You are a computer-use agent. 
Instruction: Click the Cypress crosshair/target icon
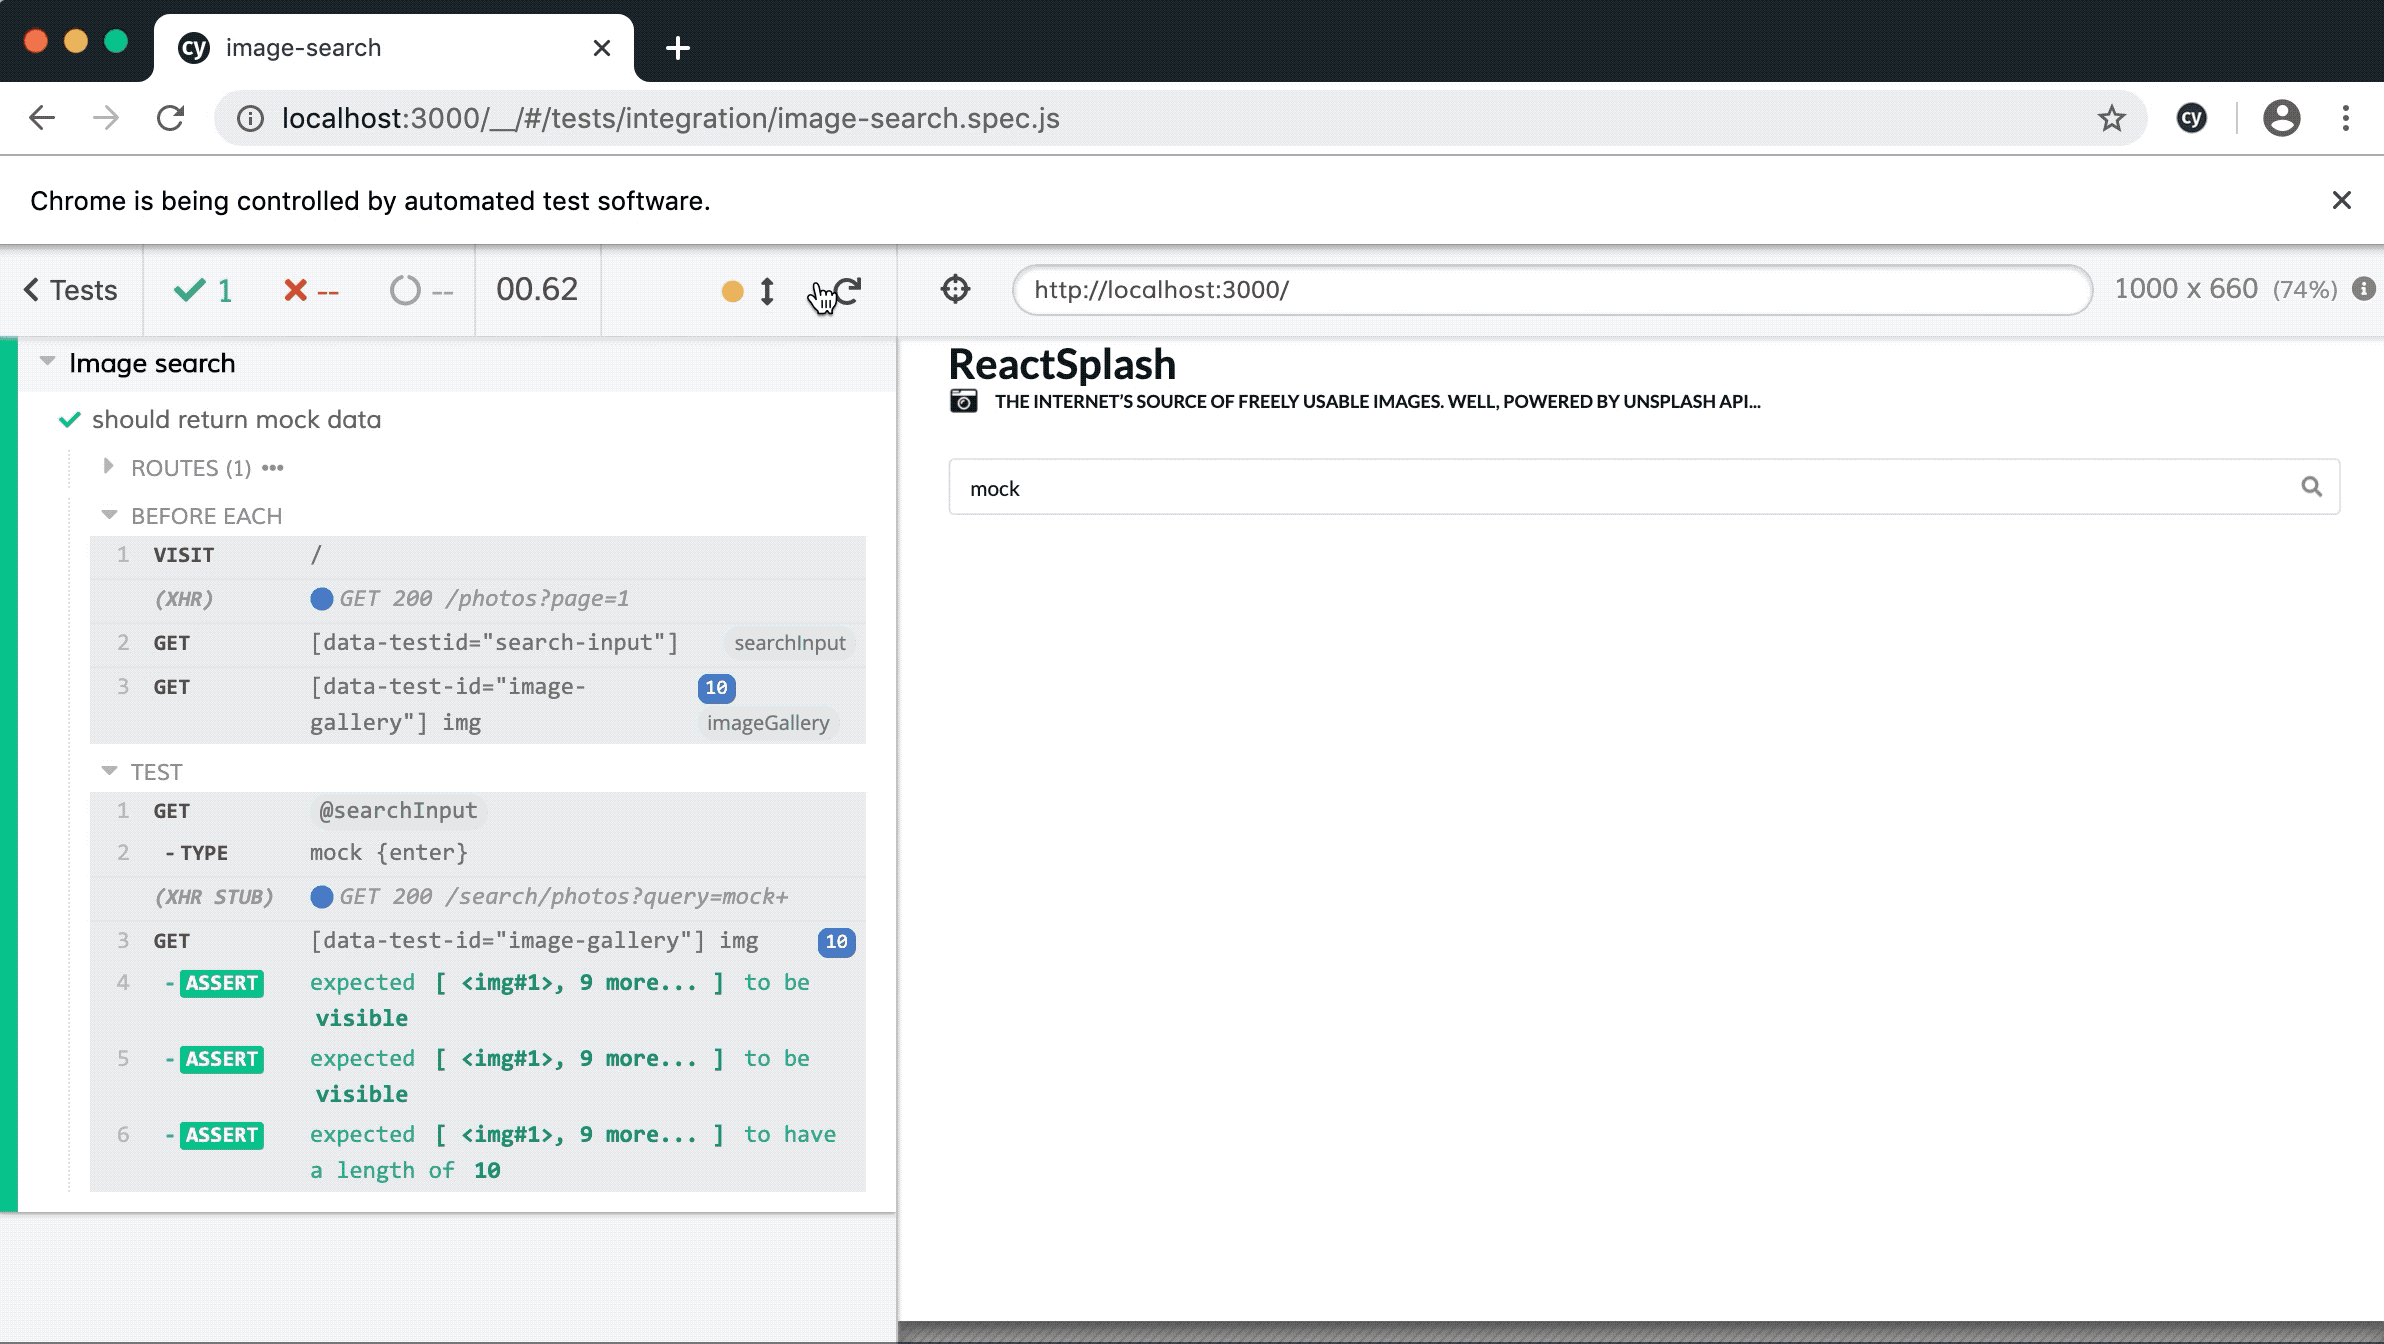[x=956, y=288]
